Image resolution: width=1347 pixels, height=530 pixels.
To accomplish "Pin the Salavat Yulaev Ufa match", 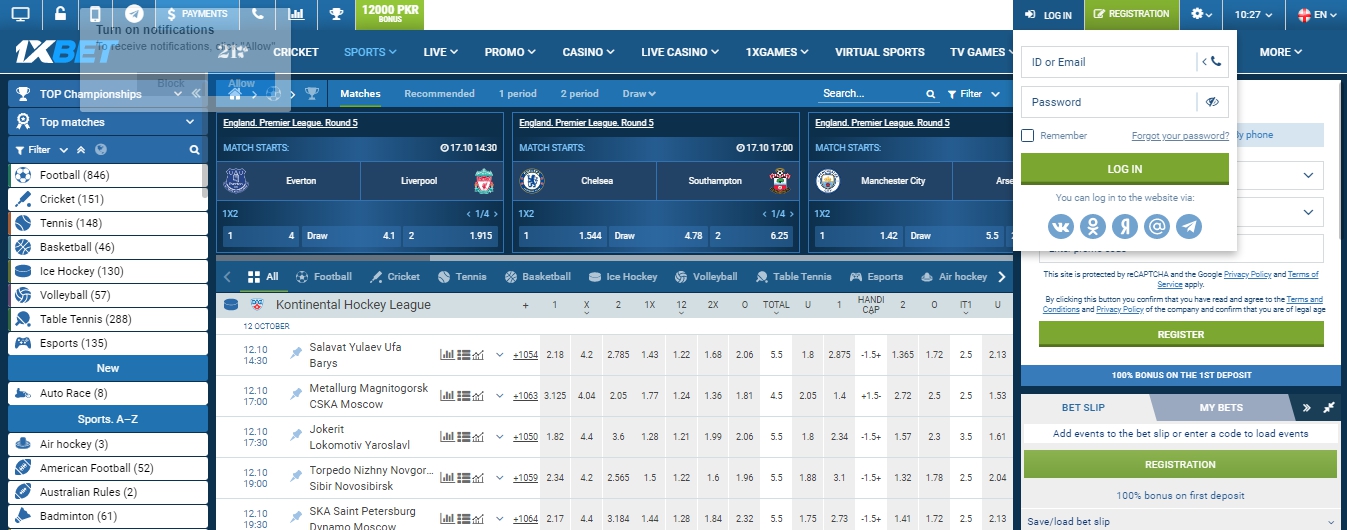I will pos(296,354).
